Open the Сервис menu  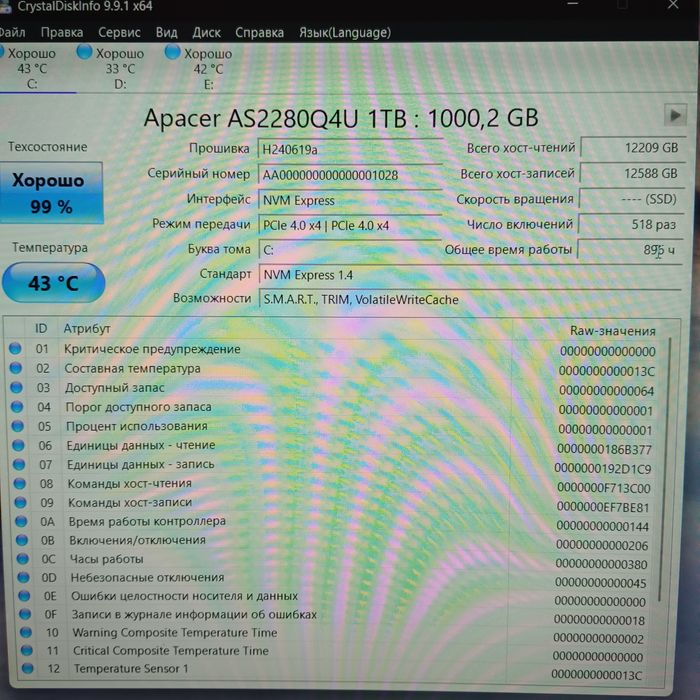pos(119,33)
